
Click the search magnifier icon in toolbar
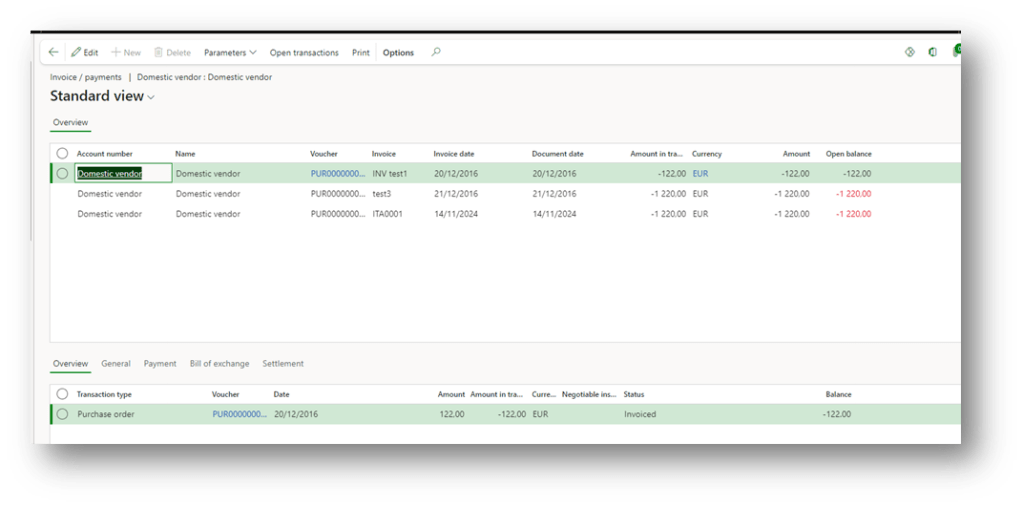[x=435, y=52]
